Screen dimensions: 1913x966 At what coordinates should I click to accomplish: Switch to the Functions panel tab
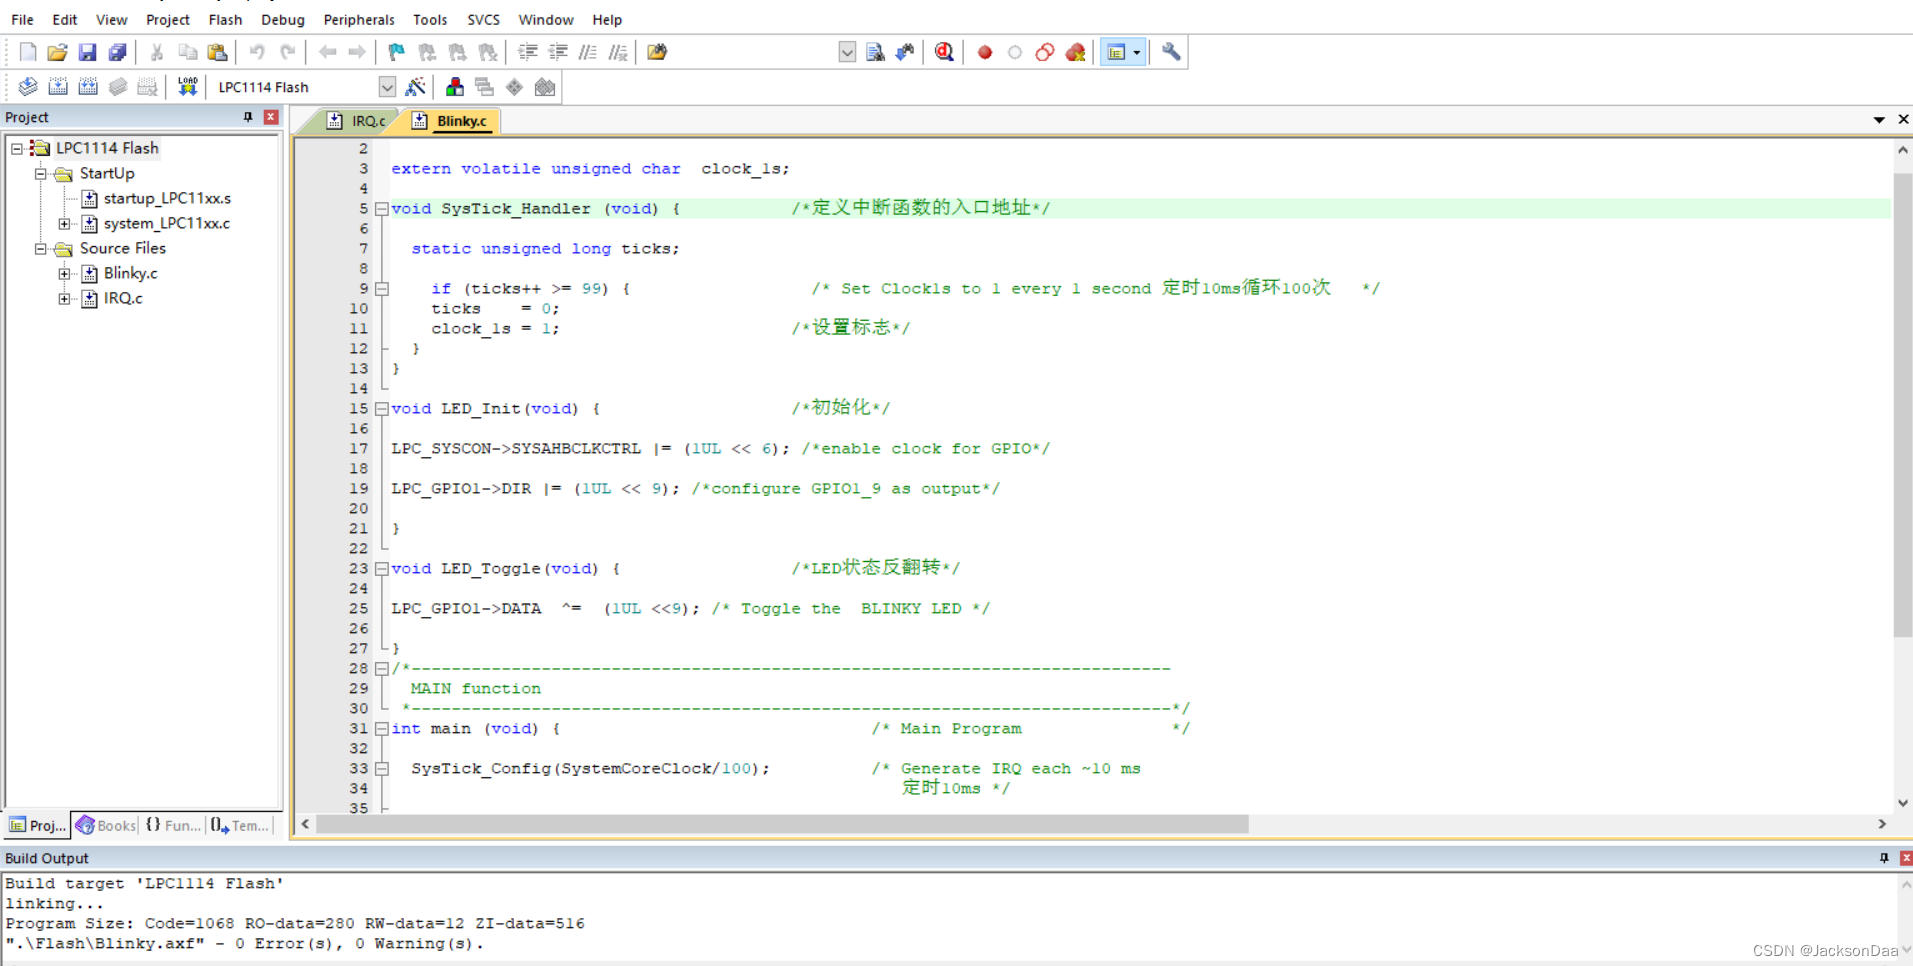[x=172, y=825]
